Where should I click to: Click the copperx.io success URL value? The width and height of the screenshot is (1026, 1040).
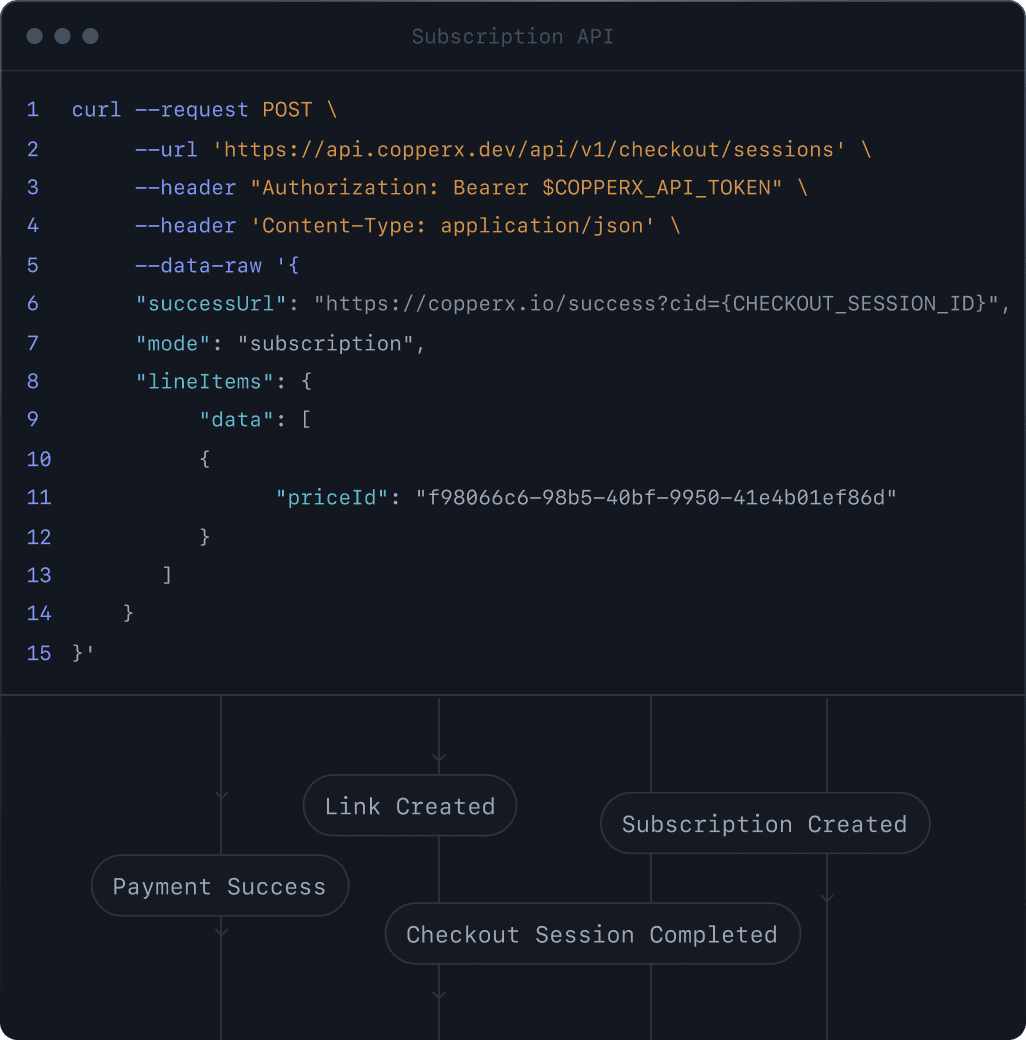[657, 304]
